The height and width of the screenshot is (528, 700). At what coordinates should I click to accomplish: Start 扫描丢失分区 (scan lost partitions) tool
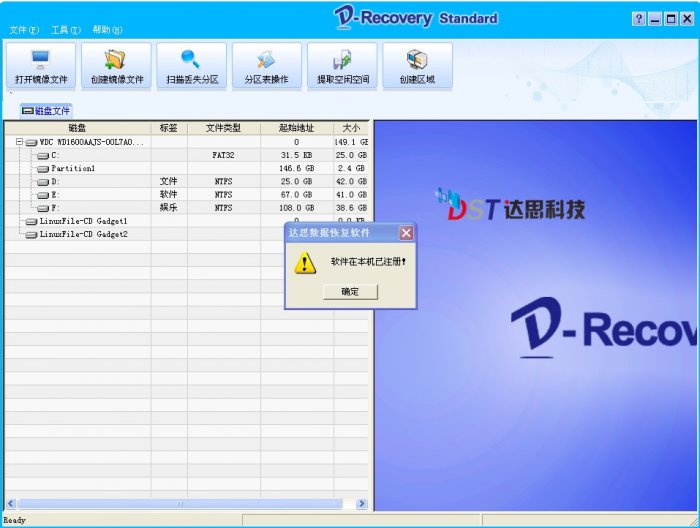click(192, 65)
